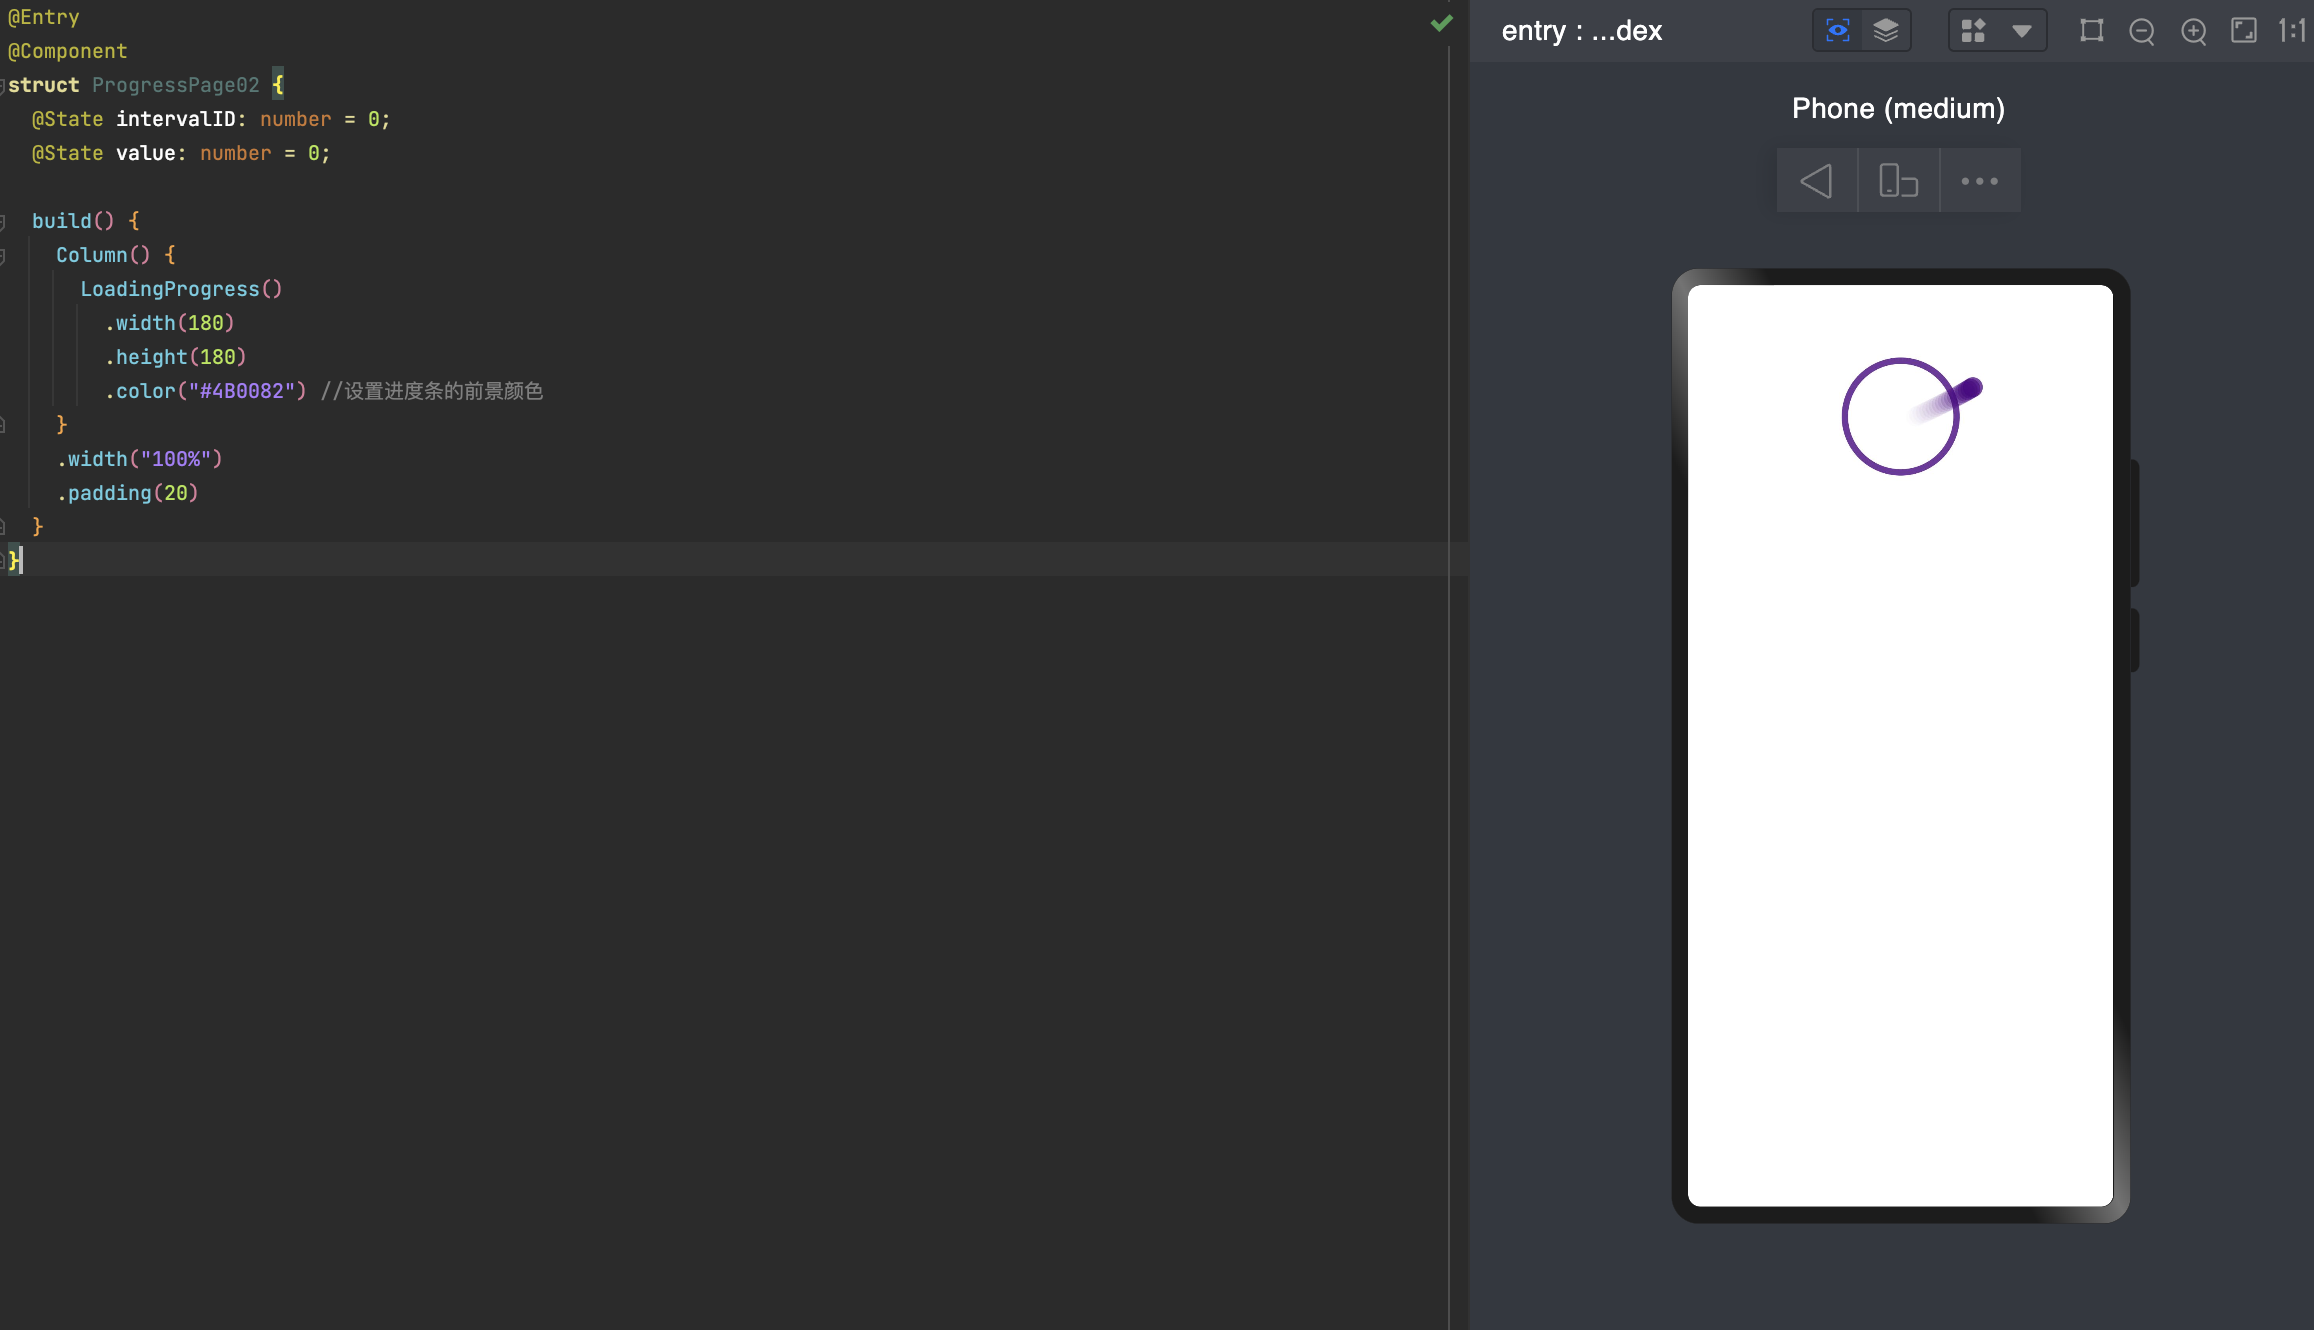
Task: Rotate the device with orientation icon
Action: pos(1898,181)
